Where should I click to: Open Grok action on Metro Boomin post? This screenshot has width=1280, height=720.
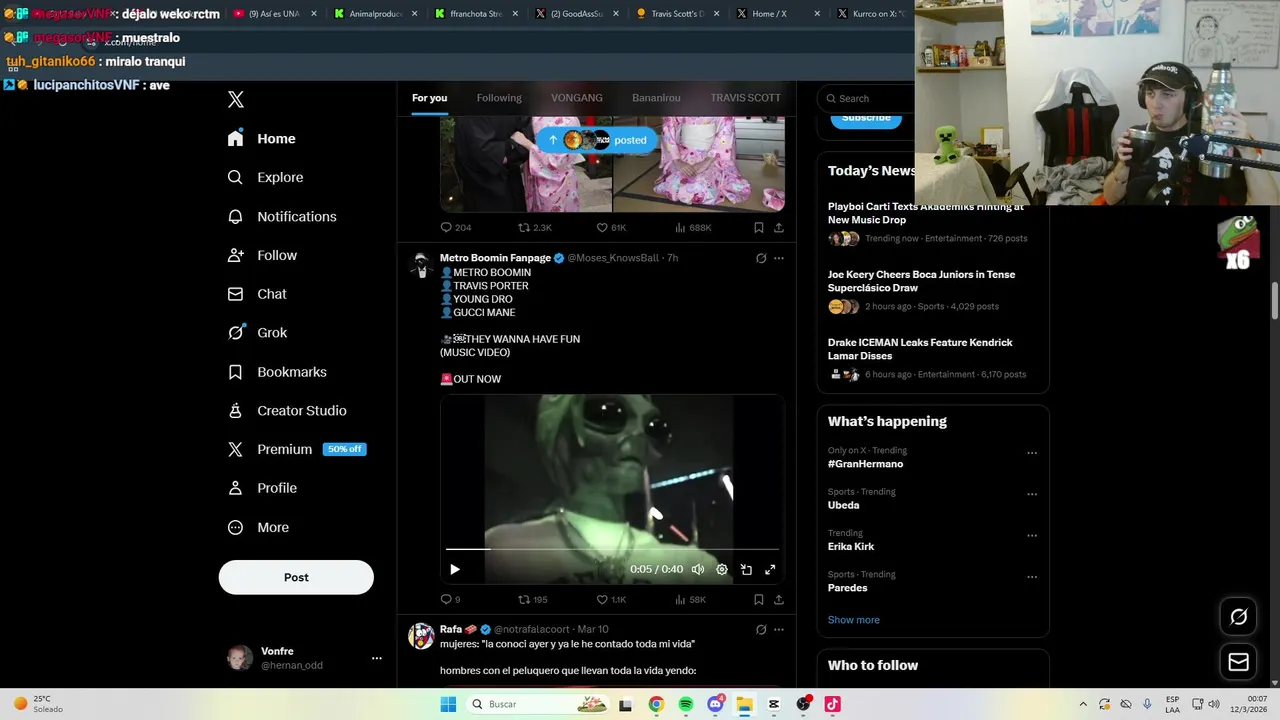761,258
